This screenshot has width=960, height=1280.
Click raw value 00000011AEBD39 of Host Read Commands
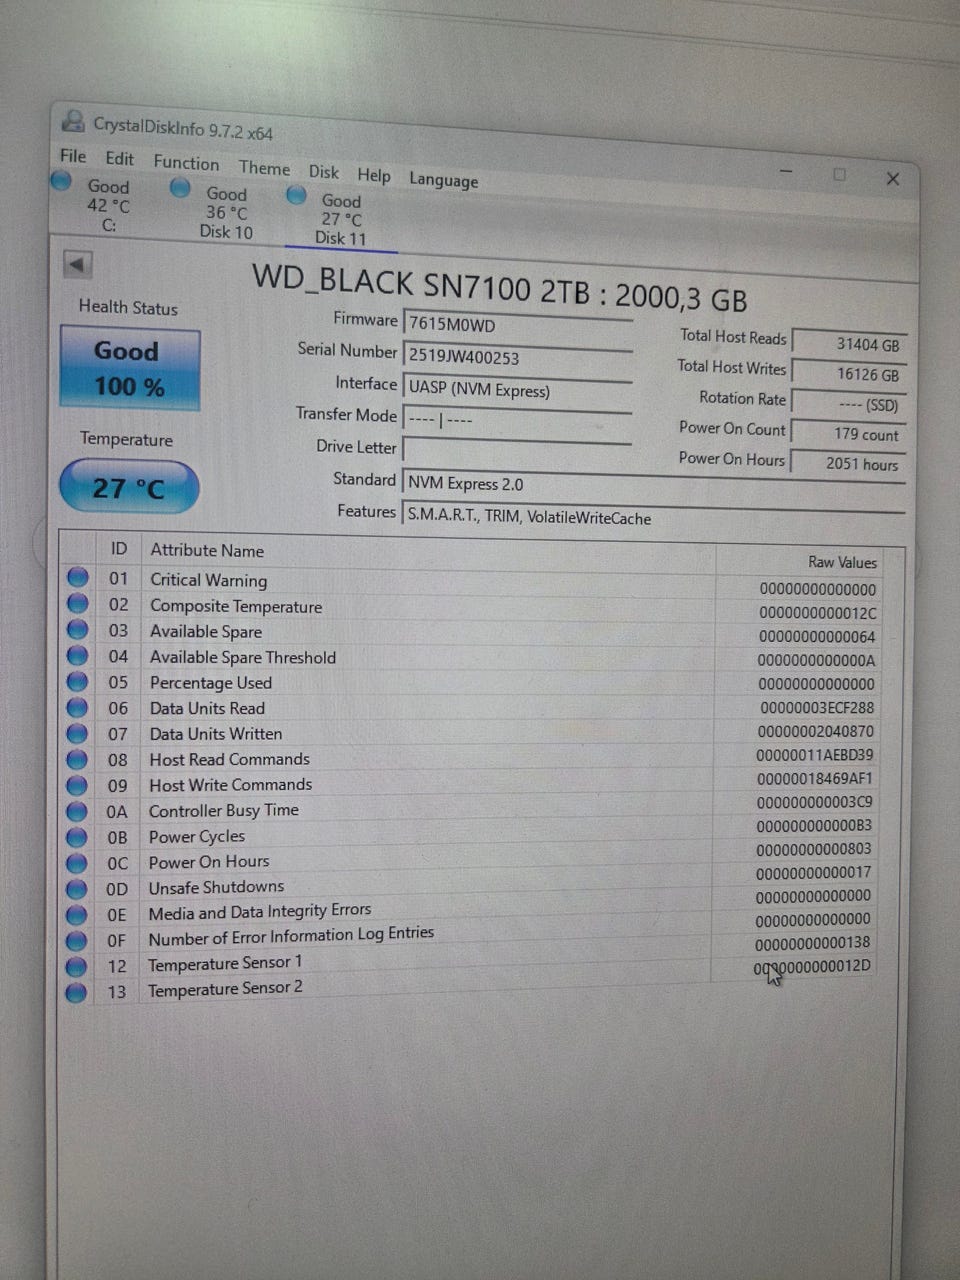[x=814, y=755]
